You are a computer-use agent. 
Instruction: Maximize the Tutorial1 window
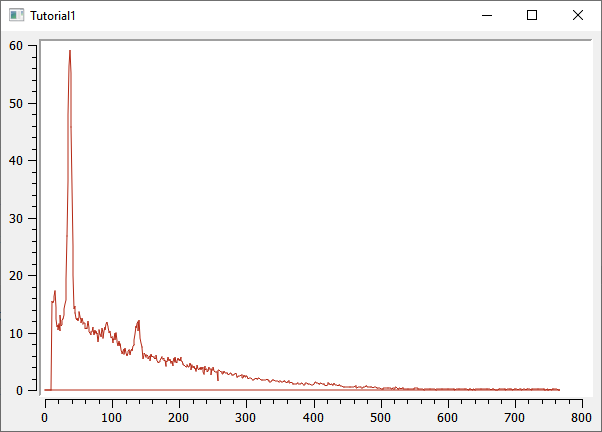[x=532, y=15]
